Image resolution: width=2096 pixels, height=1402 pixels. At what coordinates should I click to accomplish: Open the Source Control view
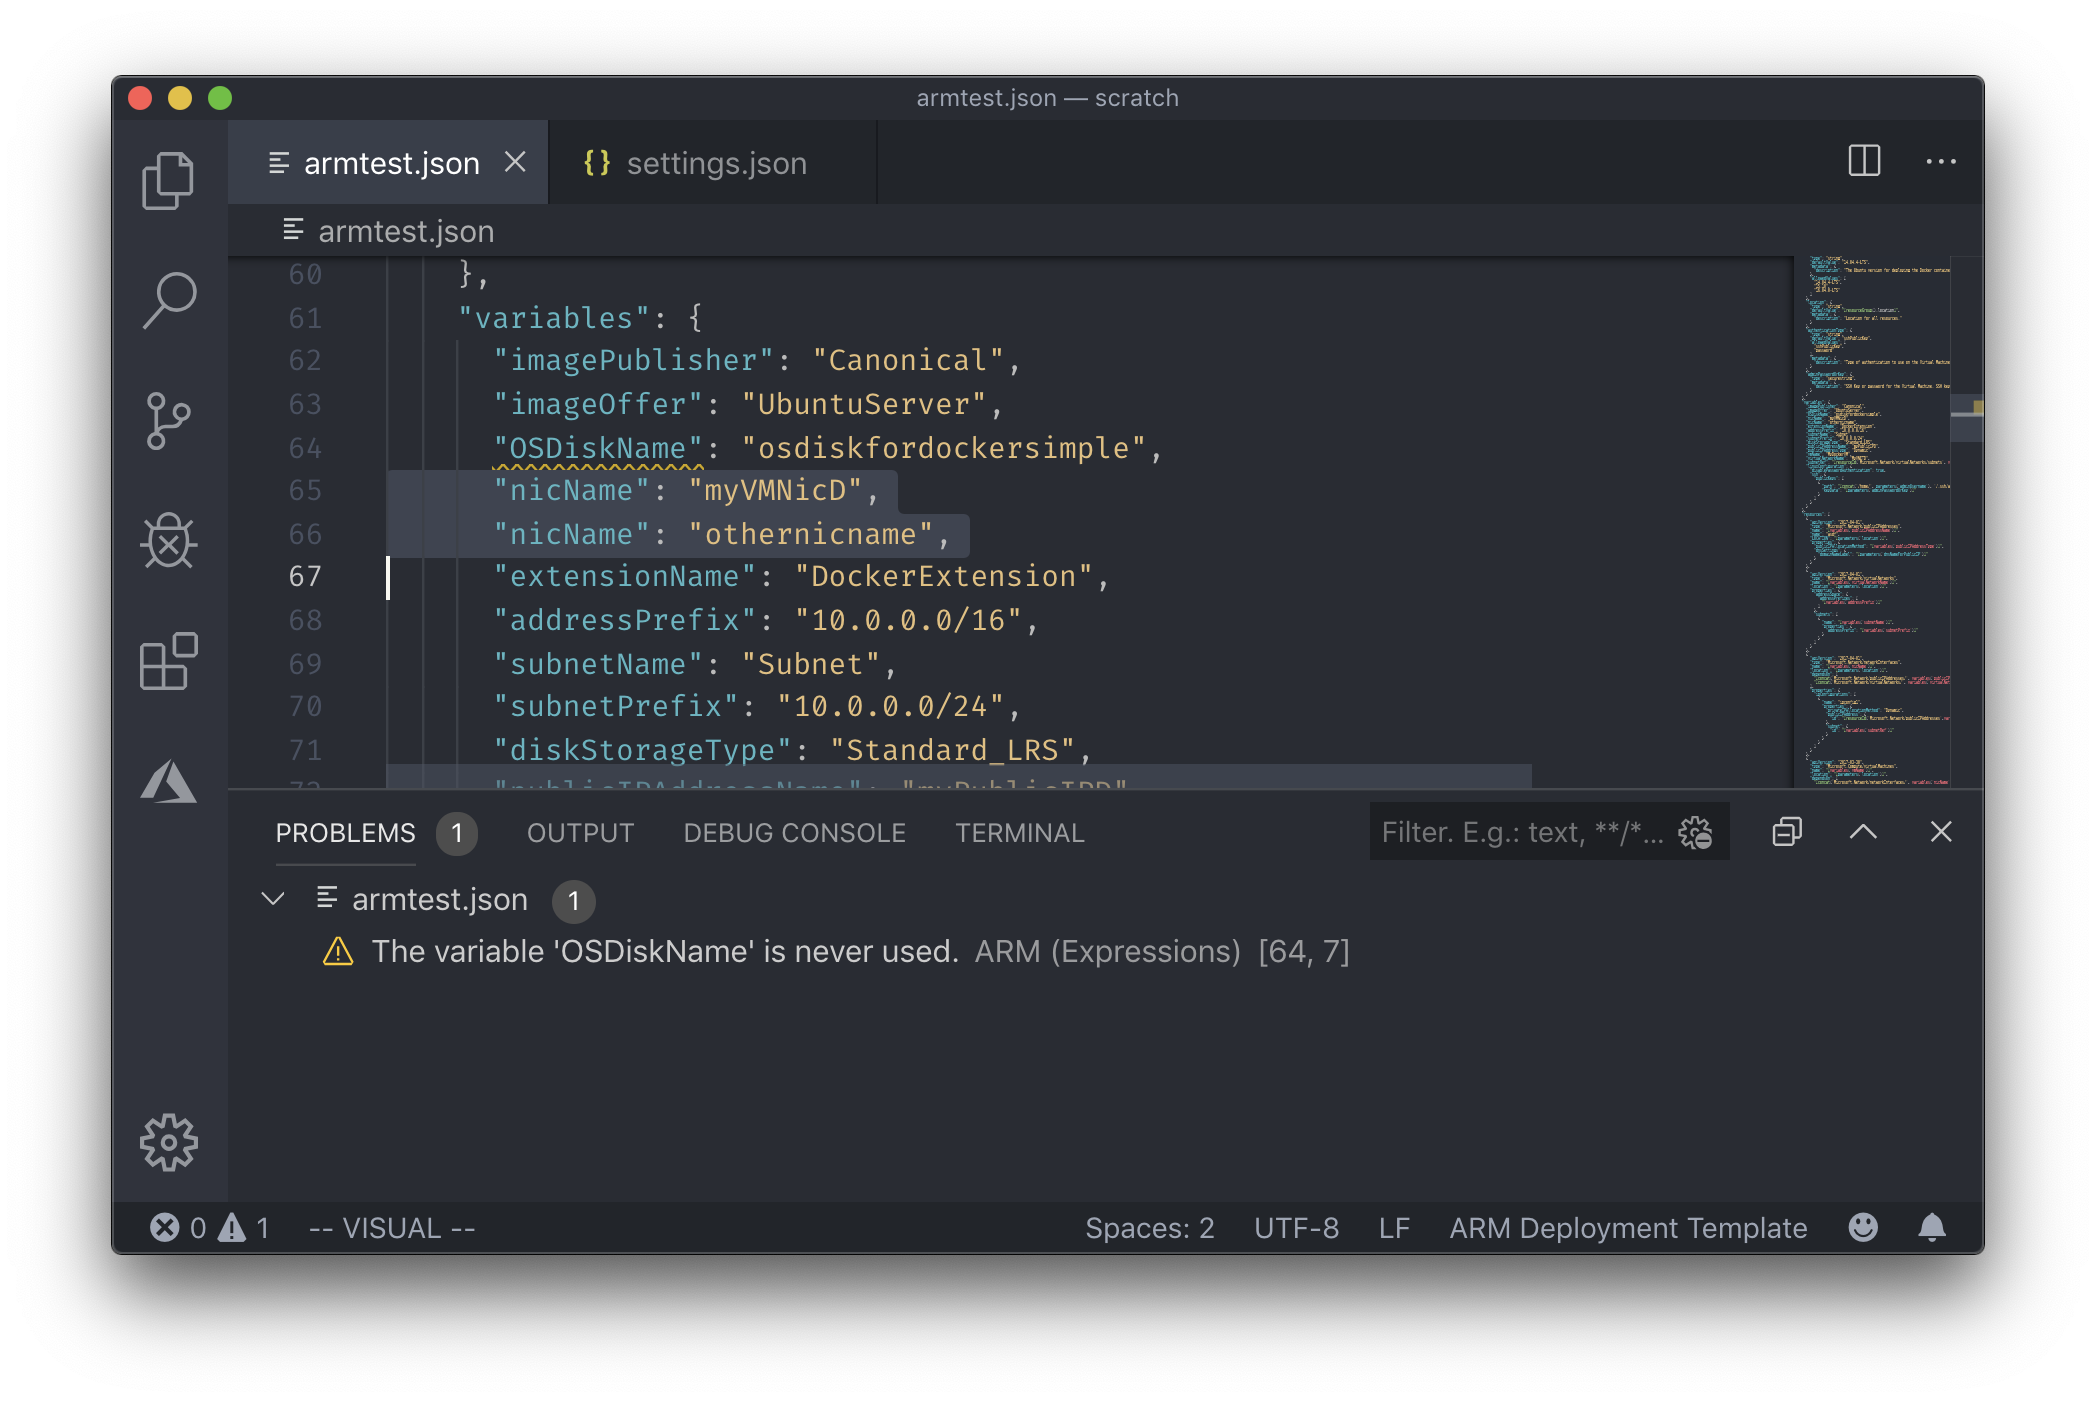pos(169,420)
